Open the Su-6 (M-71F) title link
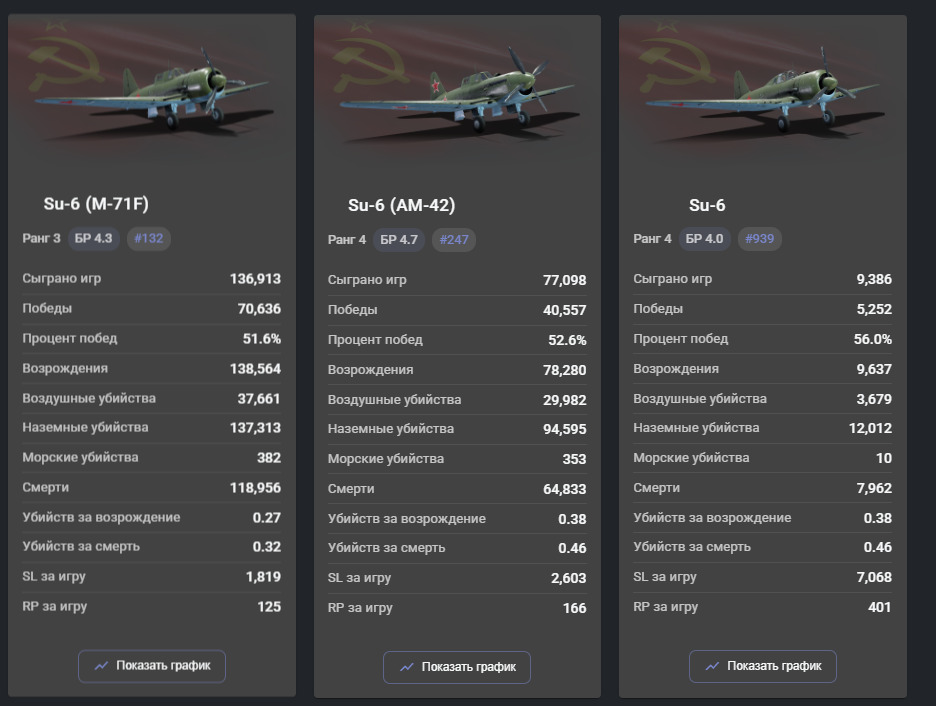Image resolution: width=936 pixels, height=706 pixels. (x=96, y=204)
